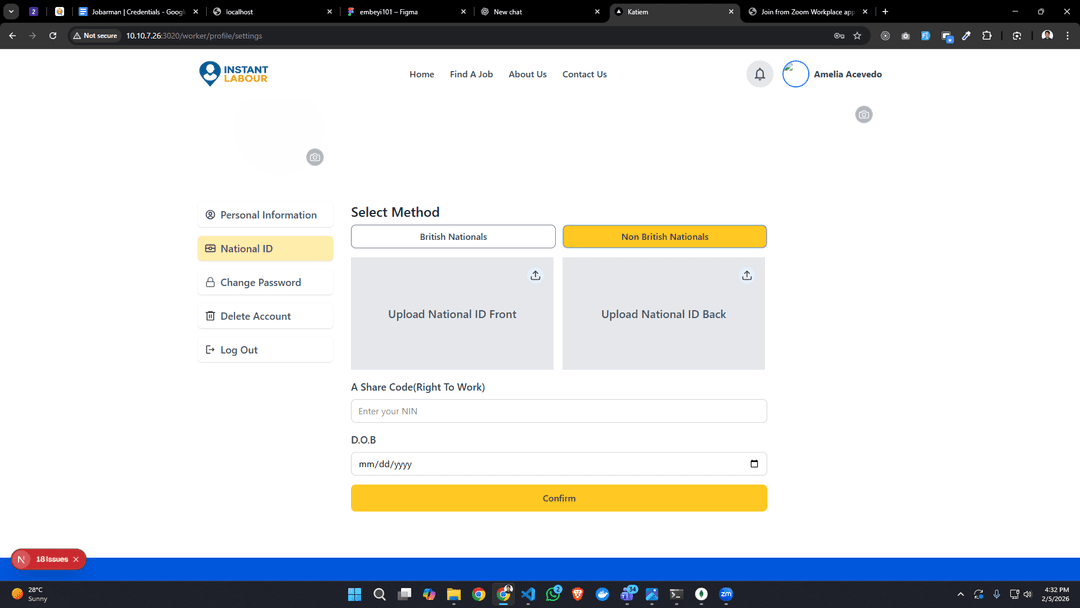This screenshot has width=1080, height=608.
Task: Bookmark this page with star icon
Action: 857,36
